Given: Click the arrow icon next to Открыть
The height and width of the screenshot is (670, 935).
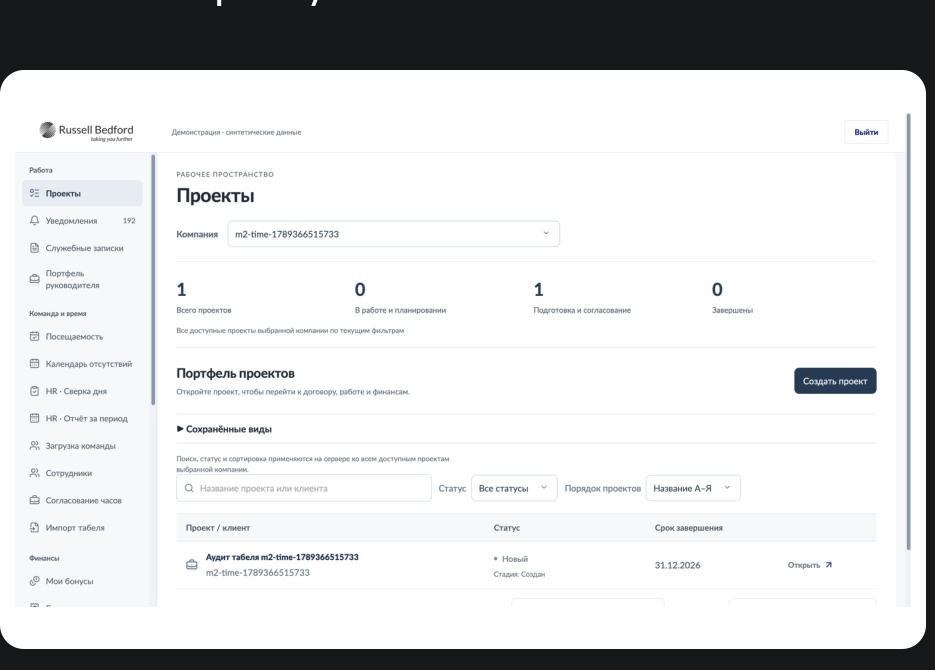Looking at the screenshot, I should pyautogui.click(x=828, y=565).
